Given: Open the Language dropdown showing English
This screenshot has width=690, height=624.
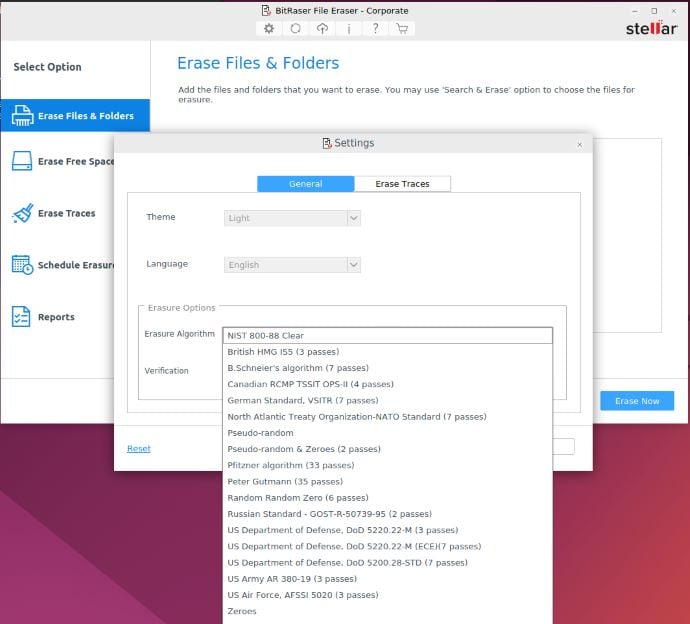Looking at the screenshot, I should (292, 265).
